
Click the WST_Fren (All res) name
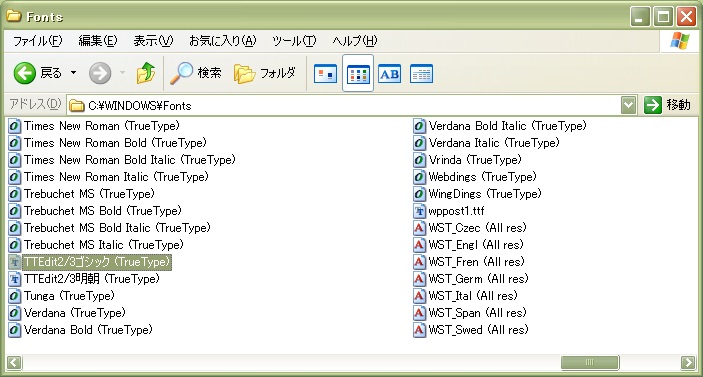click(x=476, y=262)
